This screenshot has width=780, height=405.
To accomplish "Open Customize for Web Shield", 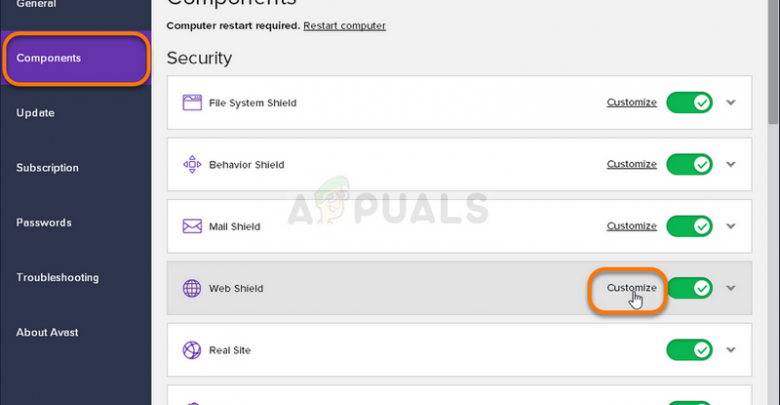I will click(631, 288).
